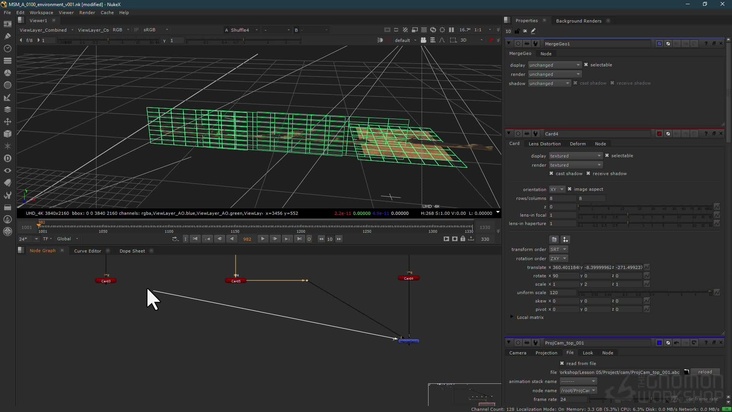Open Card4 render textured dropdown
This screenshot has width=732, height=412.
(x=576, y=165)
